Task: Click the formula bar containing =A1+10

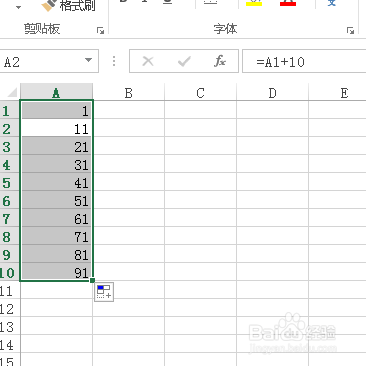Action: pyautogui.click(x=304, y=61)
